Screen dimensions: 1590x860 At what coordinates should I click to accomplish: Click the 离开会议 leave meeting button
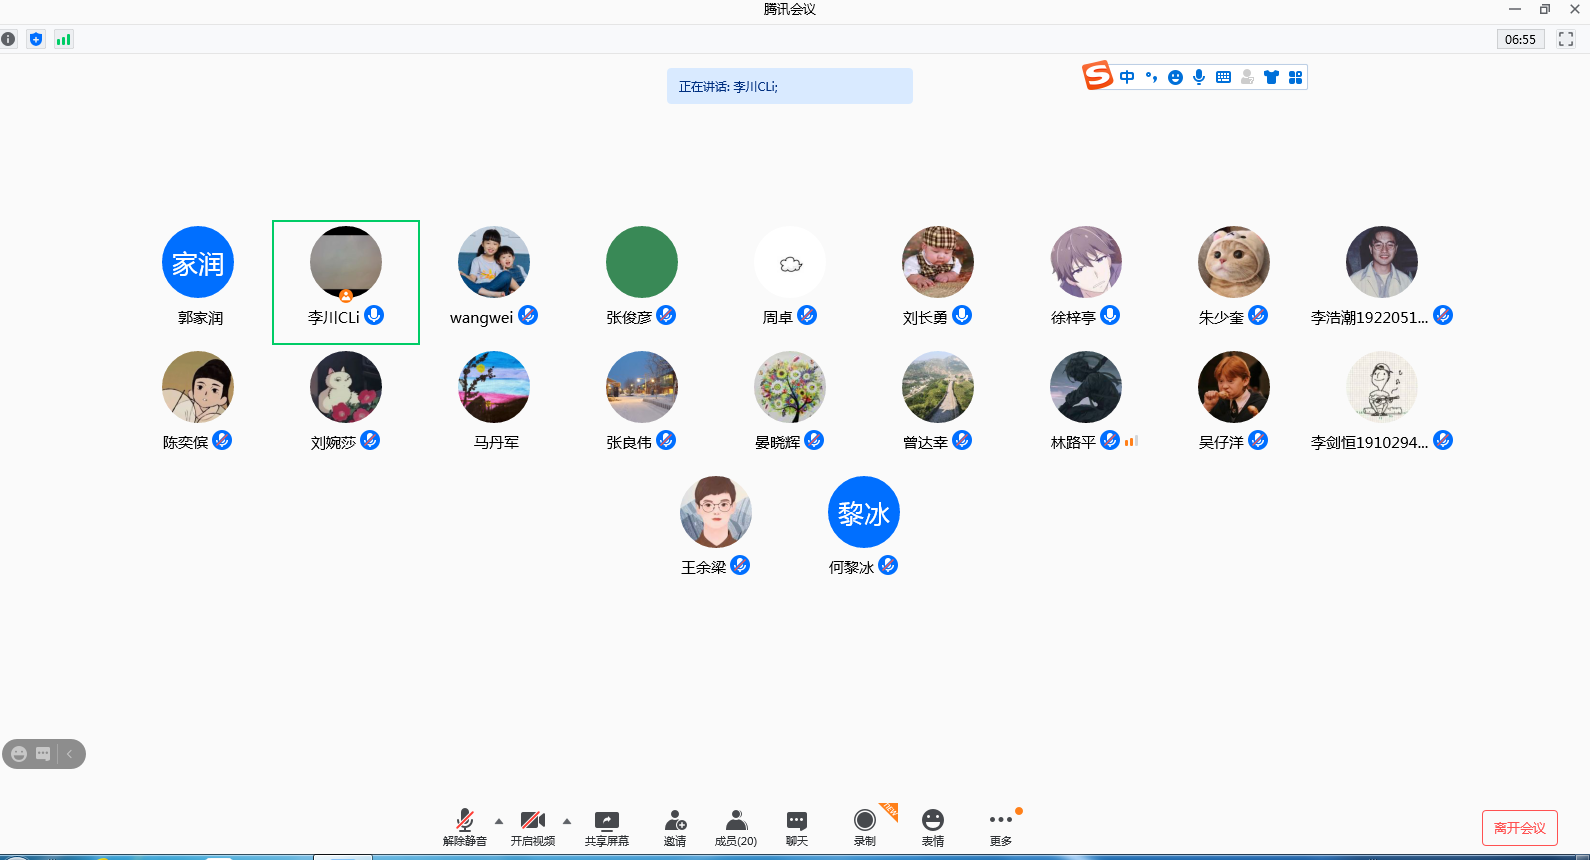(1519, 828)
